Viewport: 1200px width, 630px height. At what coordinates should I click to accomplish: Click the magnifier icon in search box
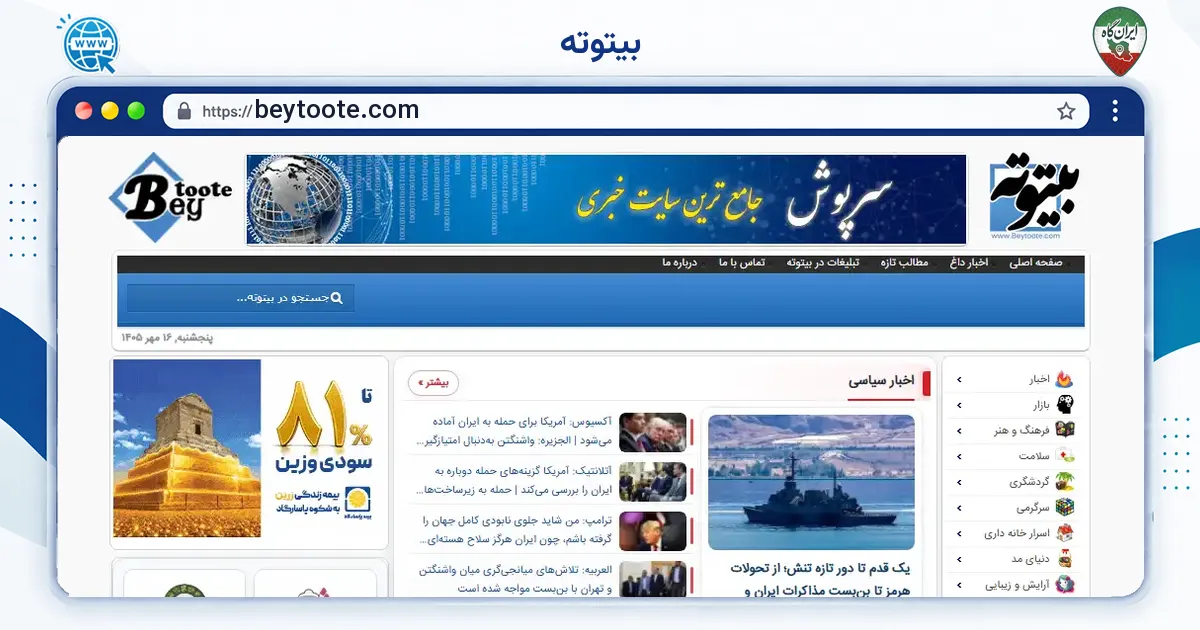pyautogui.click(x=336, y=298)
